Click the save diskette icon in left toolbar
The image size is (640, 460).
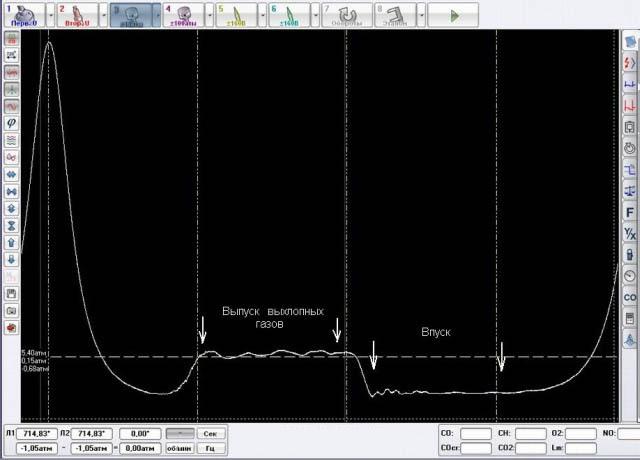click(x=11, y=293)
